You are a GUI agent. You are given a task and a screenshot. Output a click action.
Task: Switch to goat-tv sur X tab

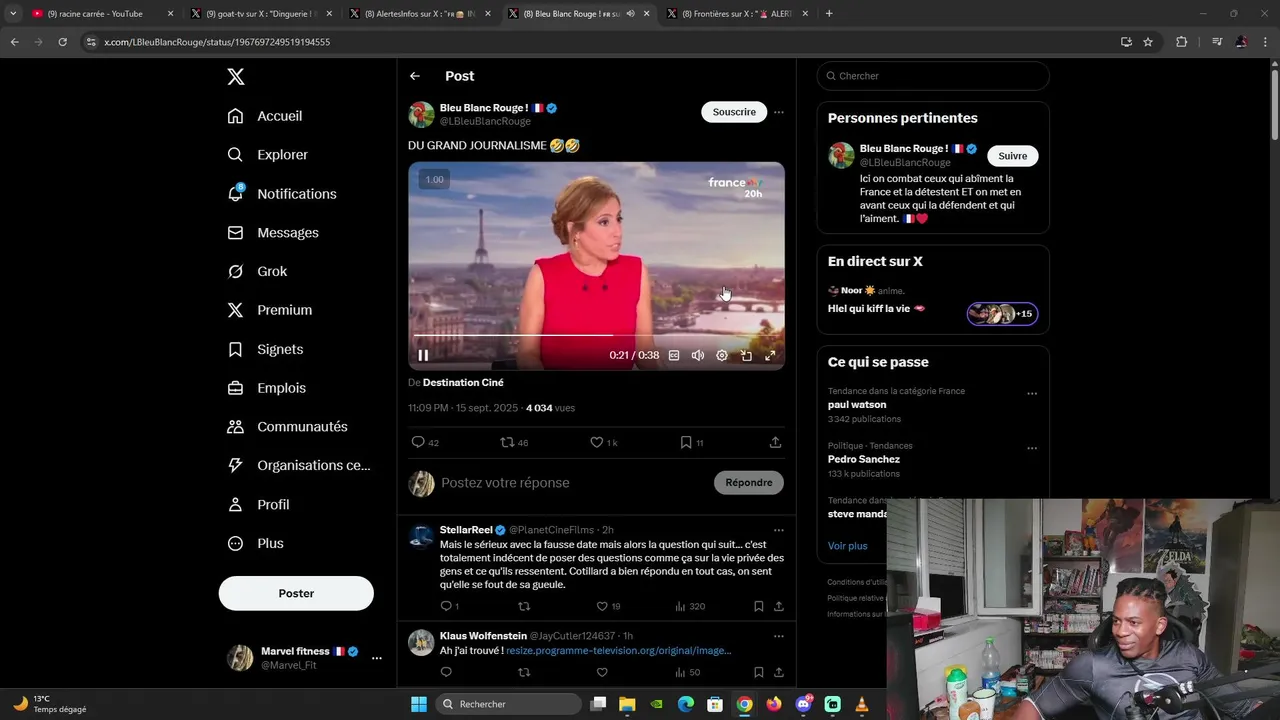click(x=260, y=14)
